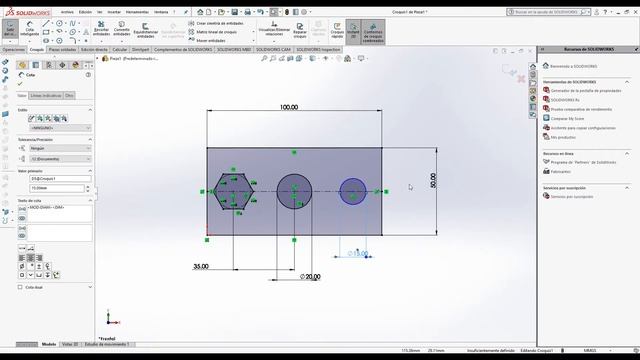640x360 pixels.
Task: Click Equidistanciar entidades offset tool
Action: (x=145, y=31)
